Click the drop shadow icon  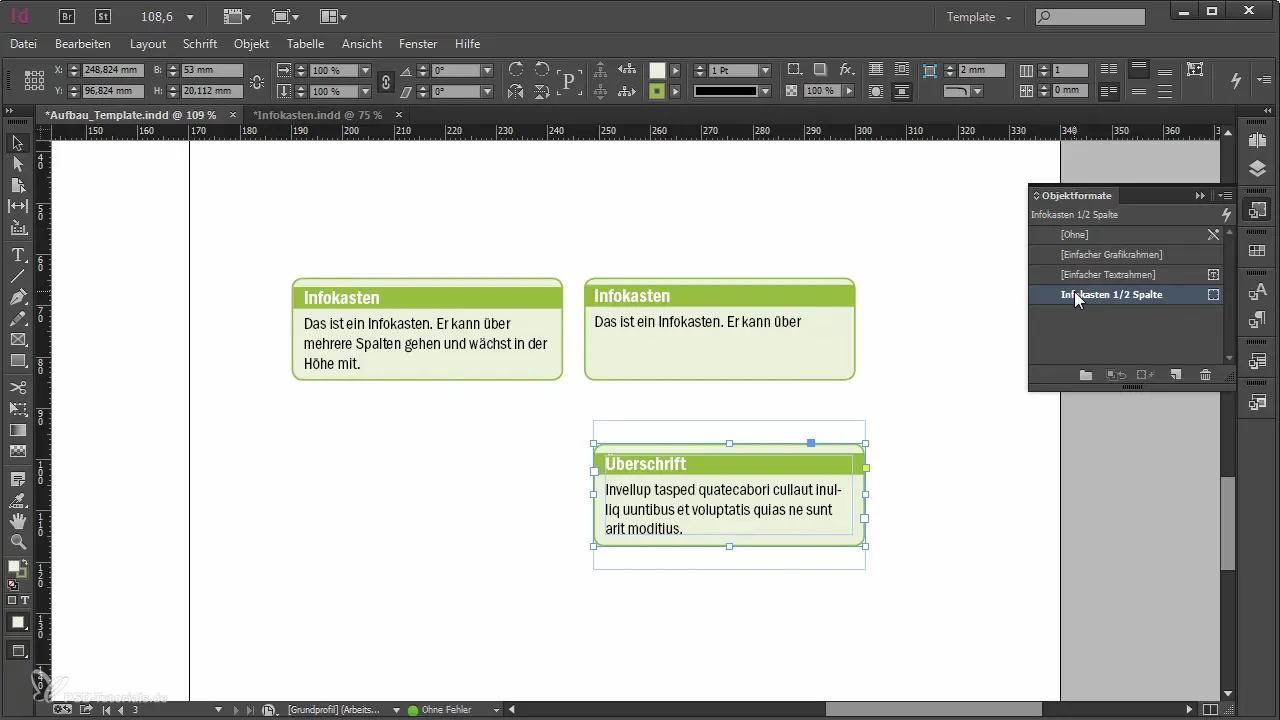820,70
